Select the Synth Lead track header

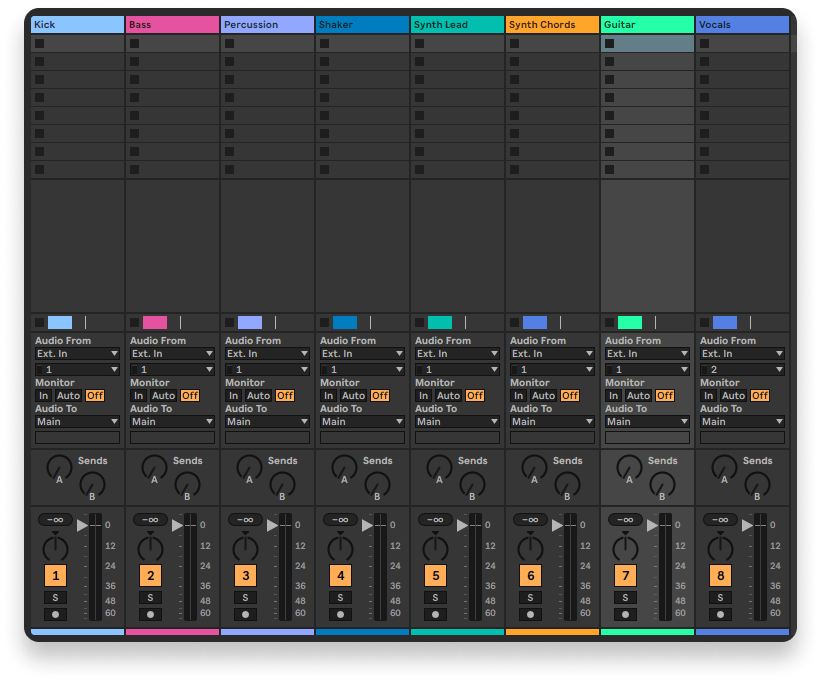point(456,24)
